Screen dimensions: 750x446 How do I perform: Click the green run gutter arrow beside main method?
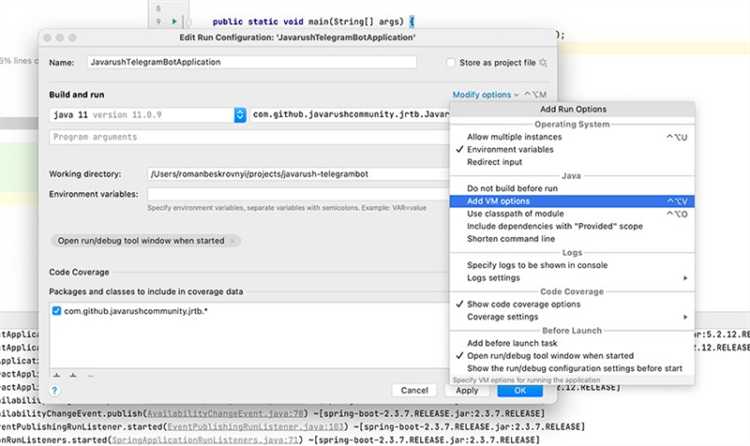coord(174,22)
